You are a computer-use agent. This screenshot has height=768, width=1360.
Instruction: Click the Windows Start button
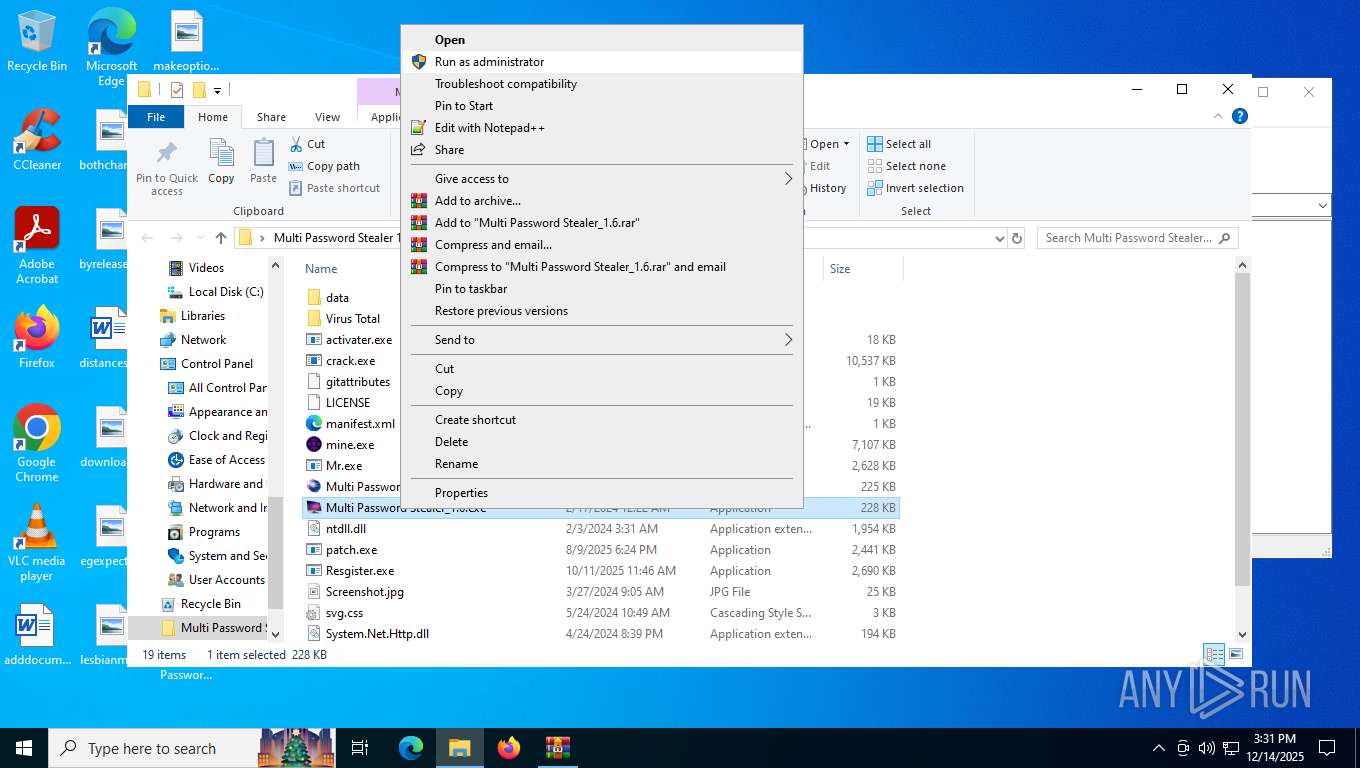23,748
